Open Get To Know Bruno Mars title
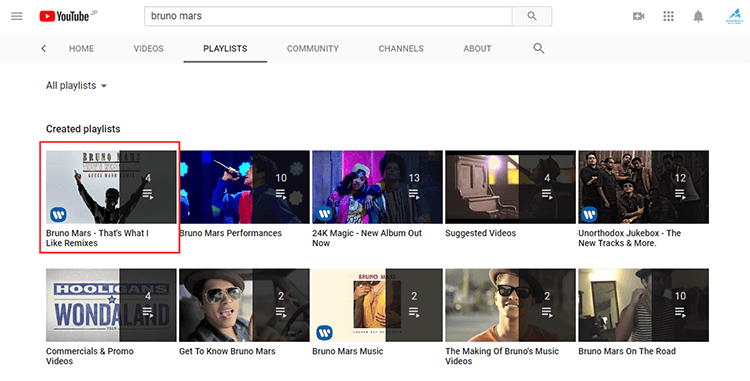 [227, 351]
